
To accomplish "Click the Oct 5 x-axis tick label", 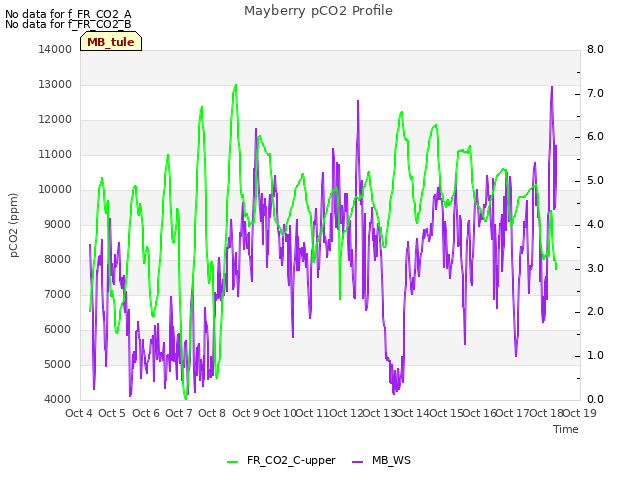I will (112, 413).
